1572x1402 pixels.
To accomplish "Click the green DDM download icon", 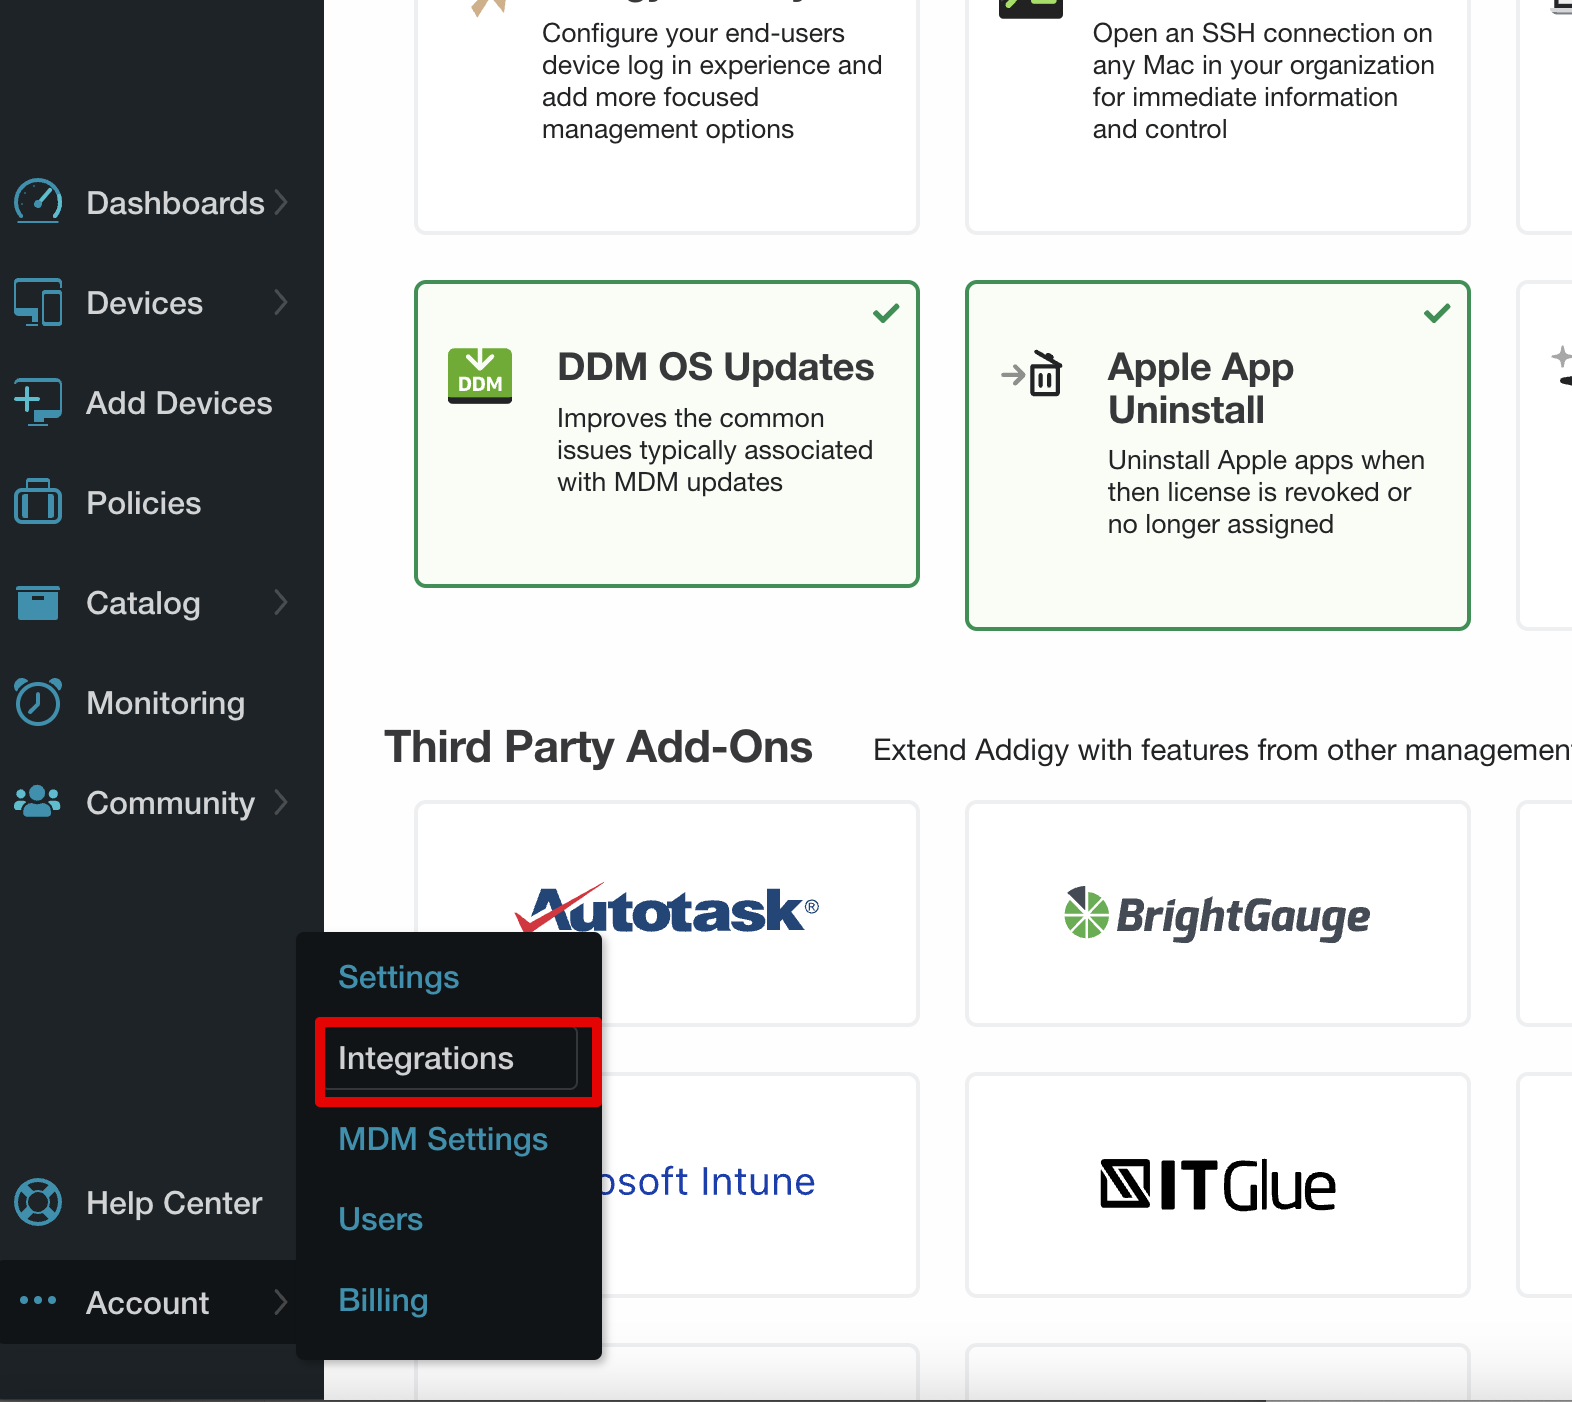I will click(x=480, y=376).
